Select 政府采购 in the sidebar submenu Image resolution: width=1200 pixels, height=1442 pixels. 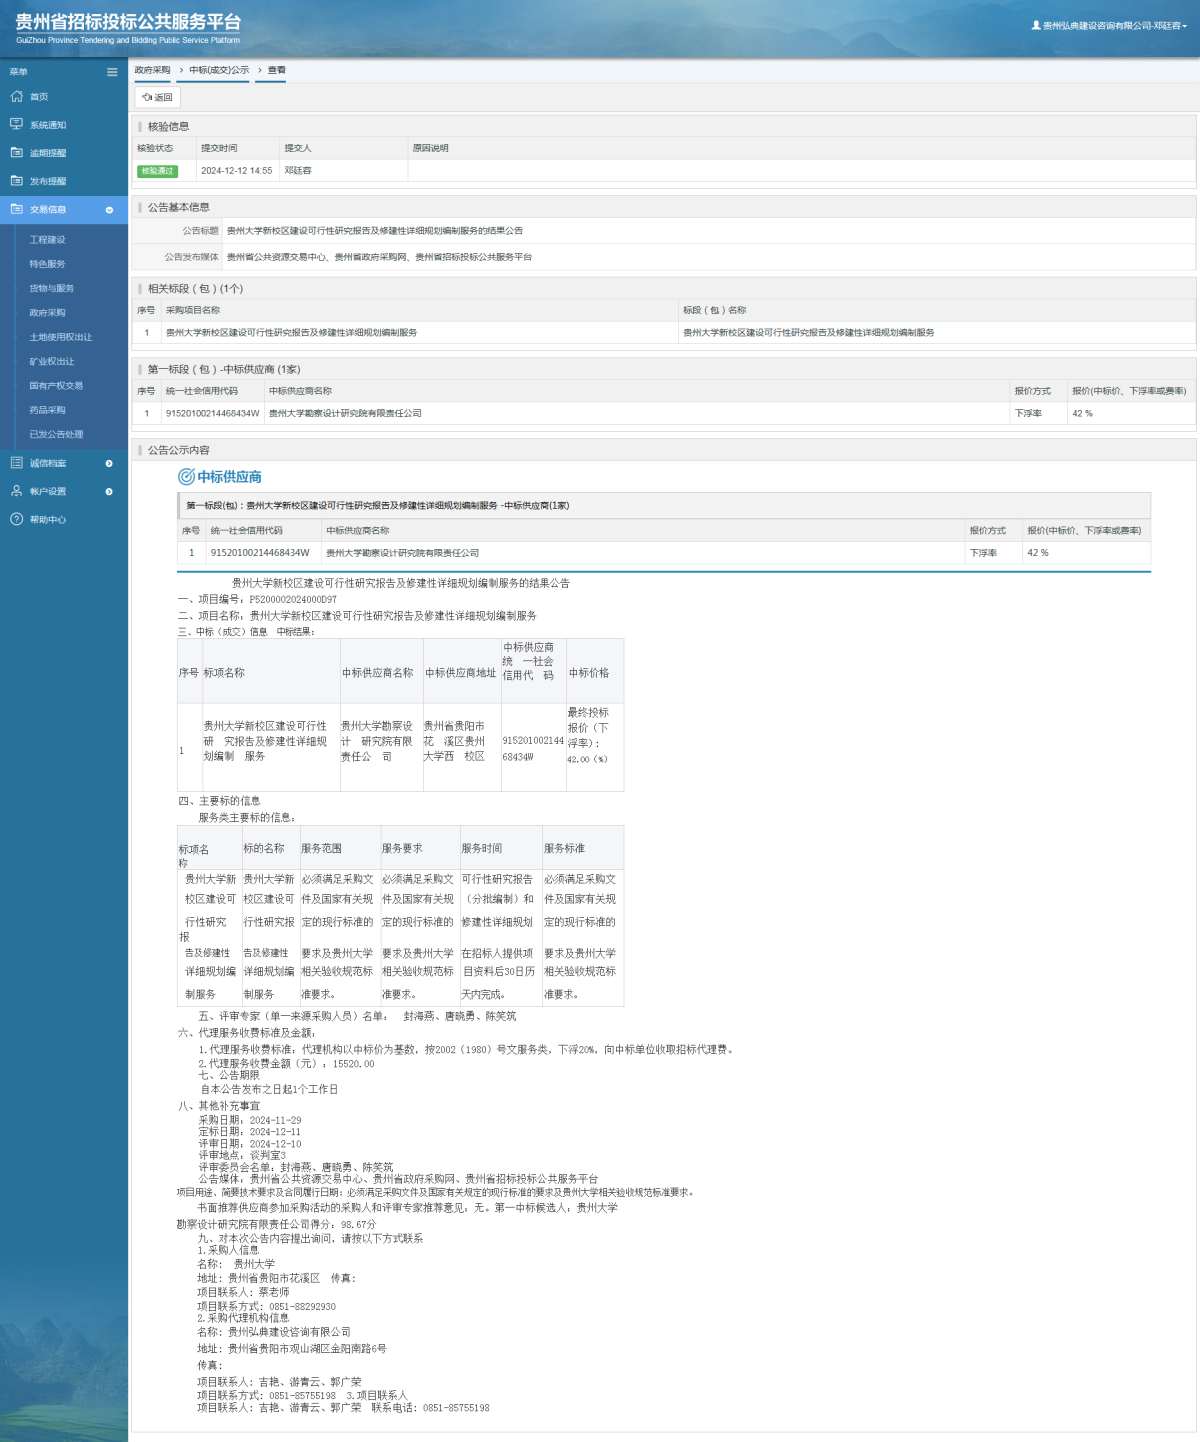coord(47,313)
